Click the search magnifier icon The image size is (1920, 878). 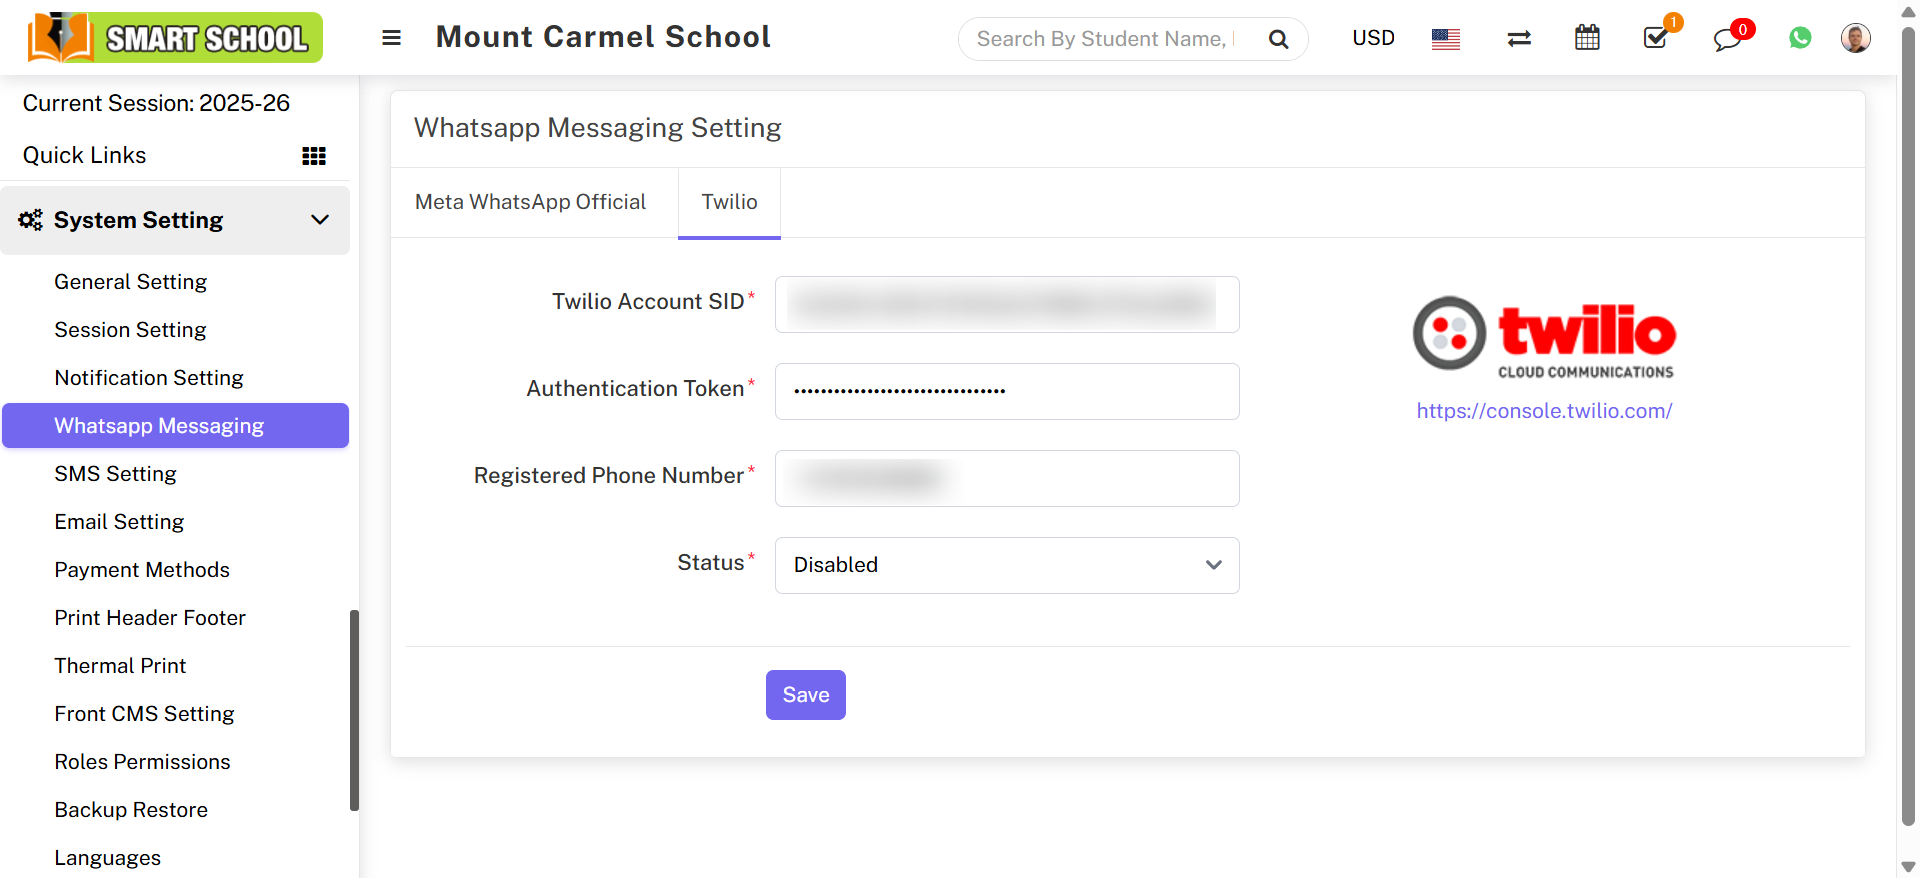click(x=1278, y=39)
